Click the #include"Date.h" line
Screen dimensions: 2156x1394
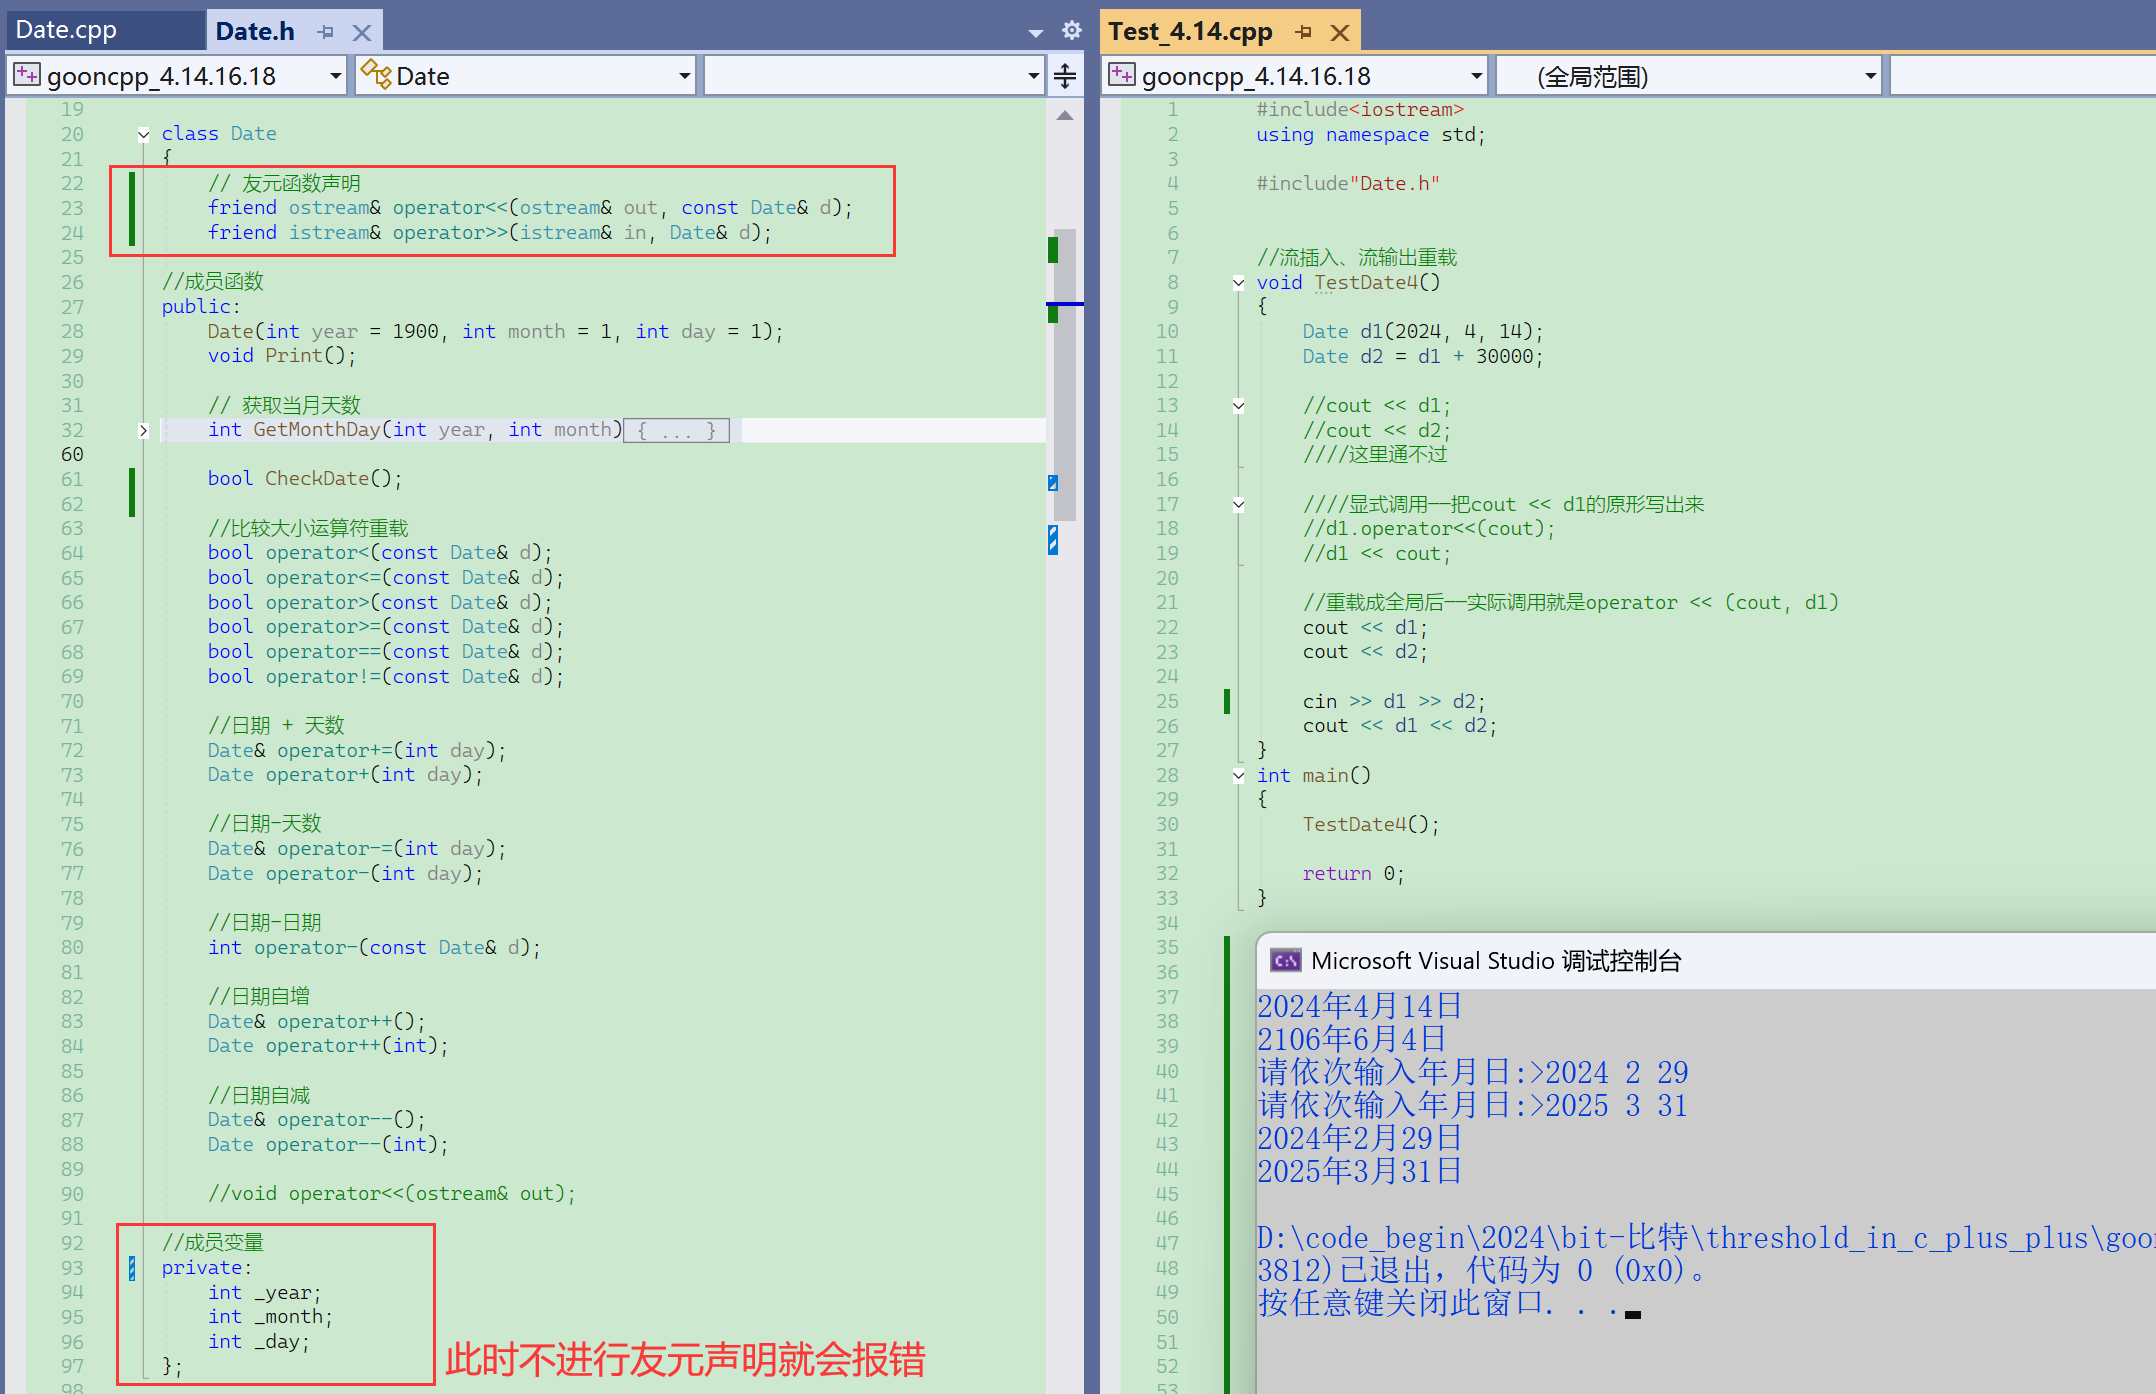tap(1348, 184)
